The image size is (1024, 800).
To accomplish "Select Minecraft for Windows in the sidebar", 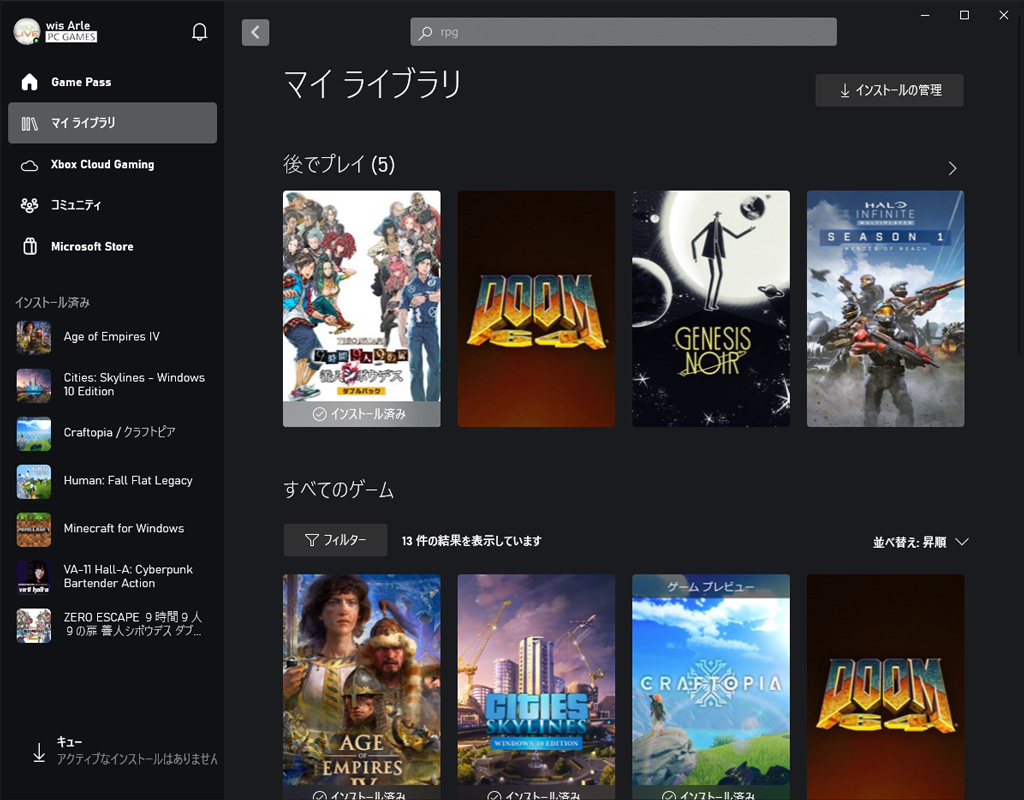I will (x=125, y=528).
